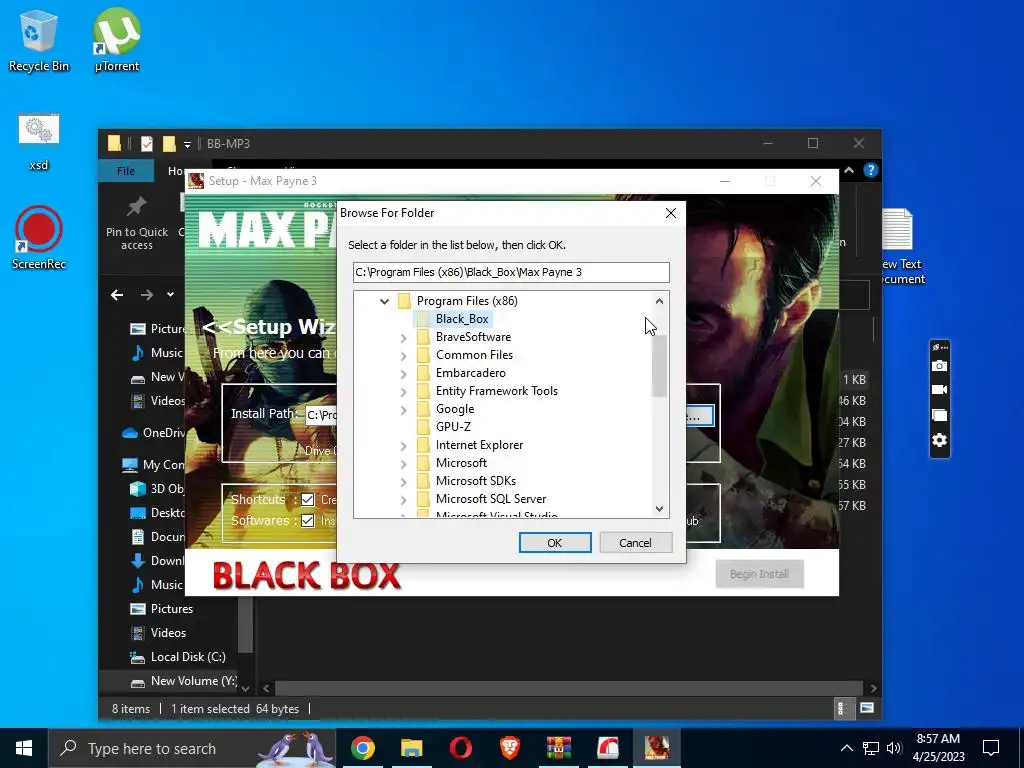Toggle the Softwares checkbox in setup

[x=308, y=520]
